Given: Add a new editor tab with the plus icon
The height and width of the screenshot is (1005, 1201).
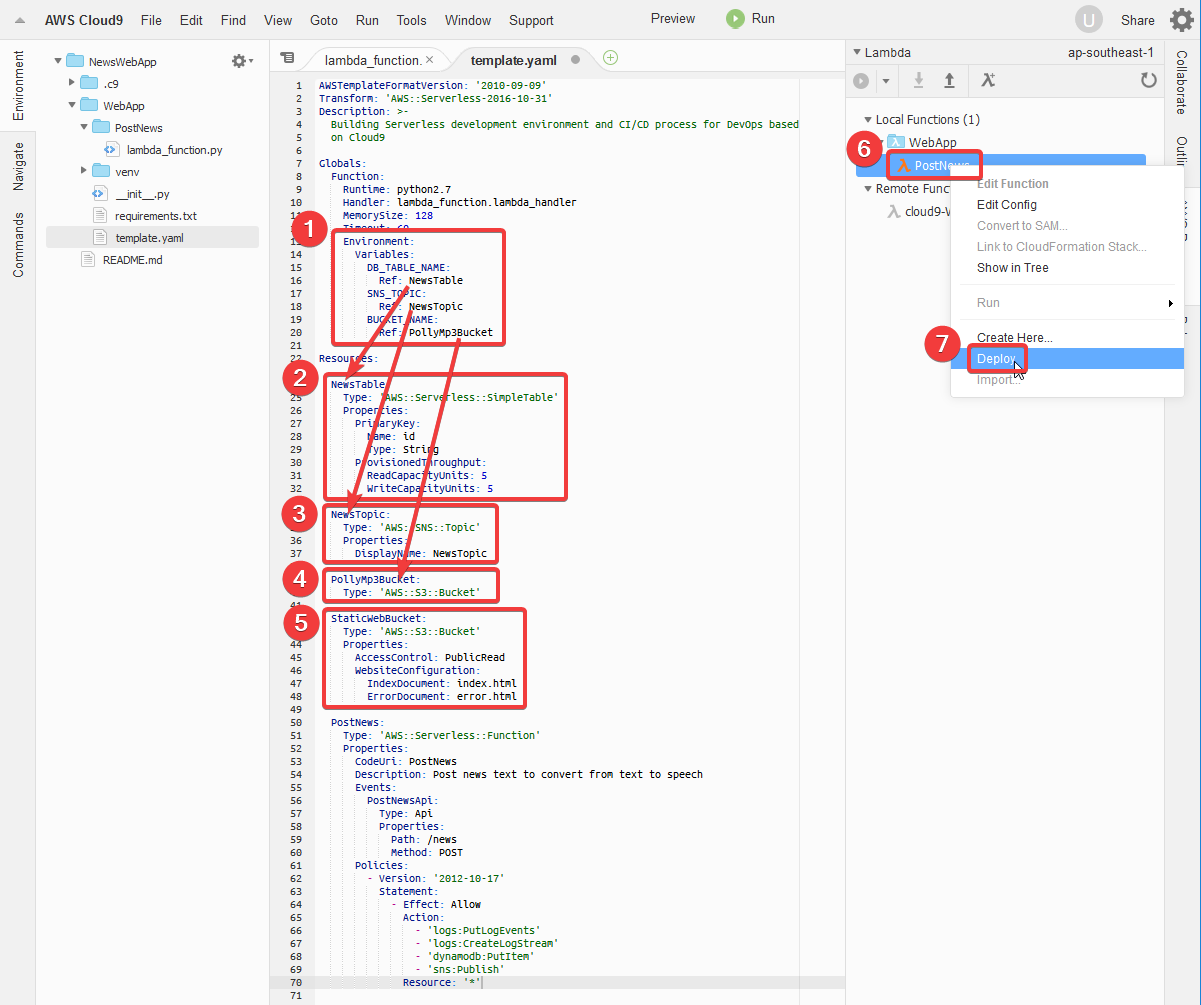Looking at the screenshot, I should pos(610,58).
